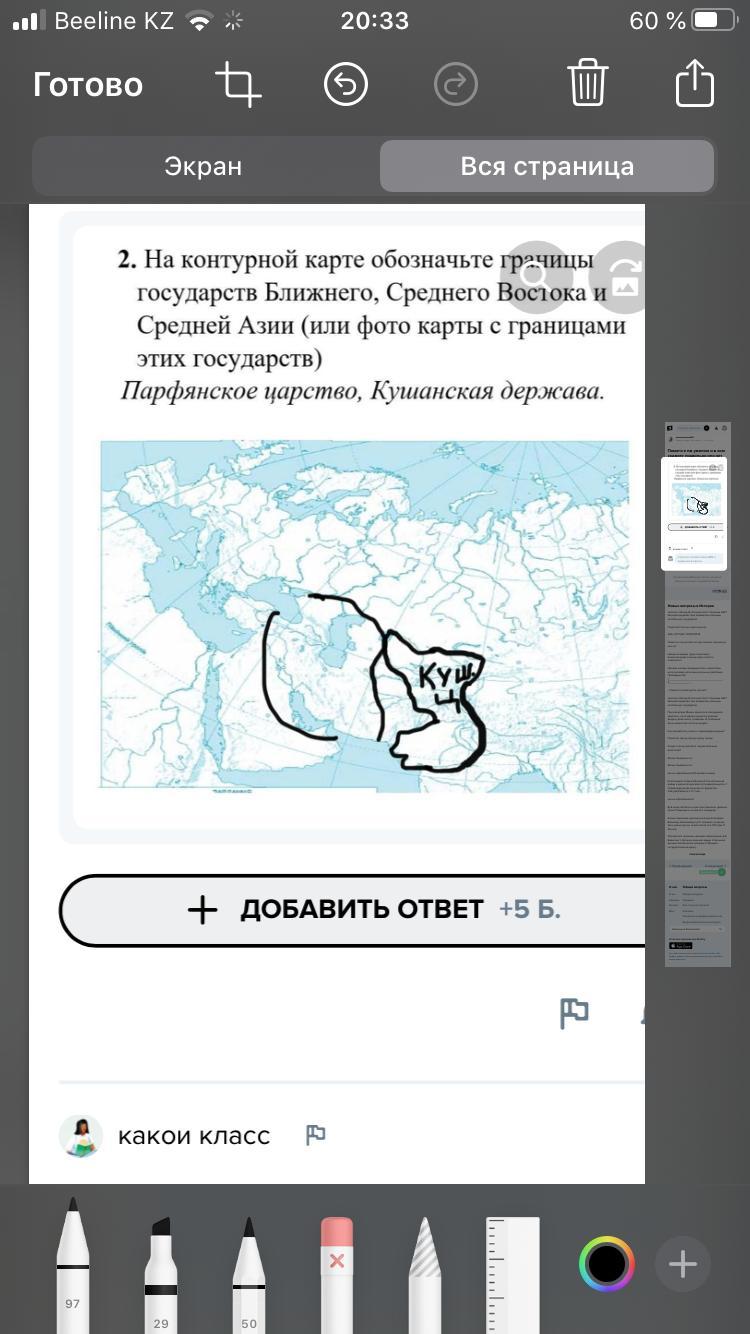
Task: Open the color picker wheel
Action: (x=607, y=1264)
